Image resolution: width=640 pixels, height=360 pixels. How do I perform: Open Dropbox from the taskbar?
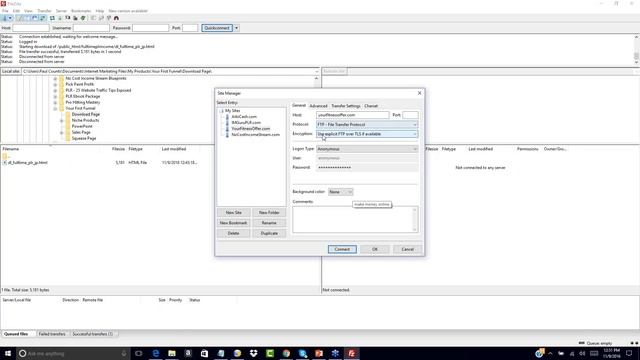pyautogui.click(x=253, y=353)
